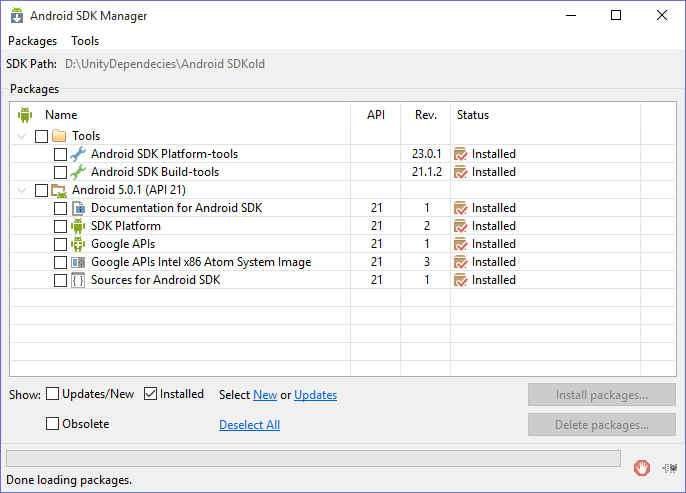Viewport: 686px width, 493px height.
Task: Select Google APIs Intel x86 Atom System Image text
Action: click(201, 262)
